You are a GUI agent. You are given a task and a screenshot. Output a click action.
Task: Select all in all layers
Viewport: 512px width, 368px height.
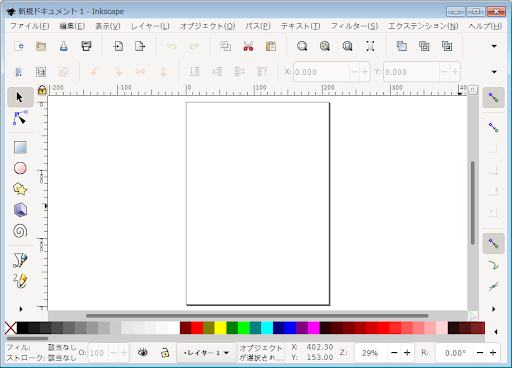coord(41,72)
